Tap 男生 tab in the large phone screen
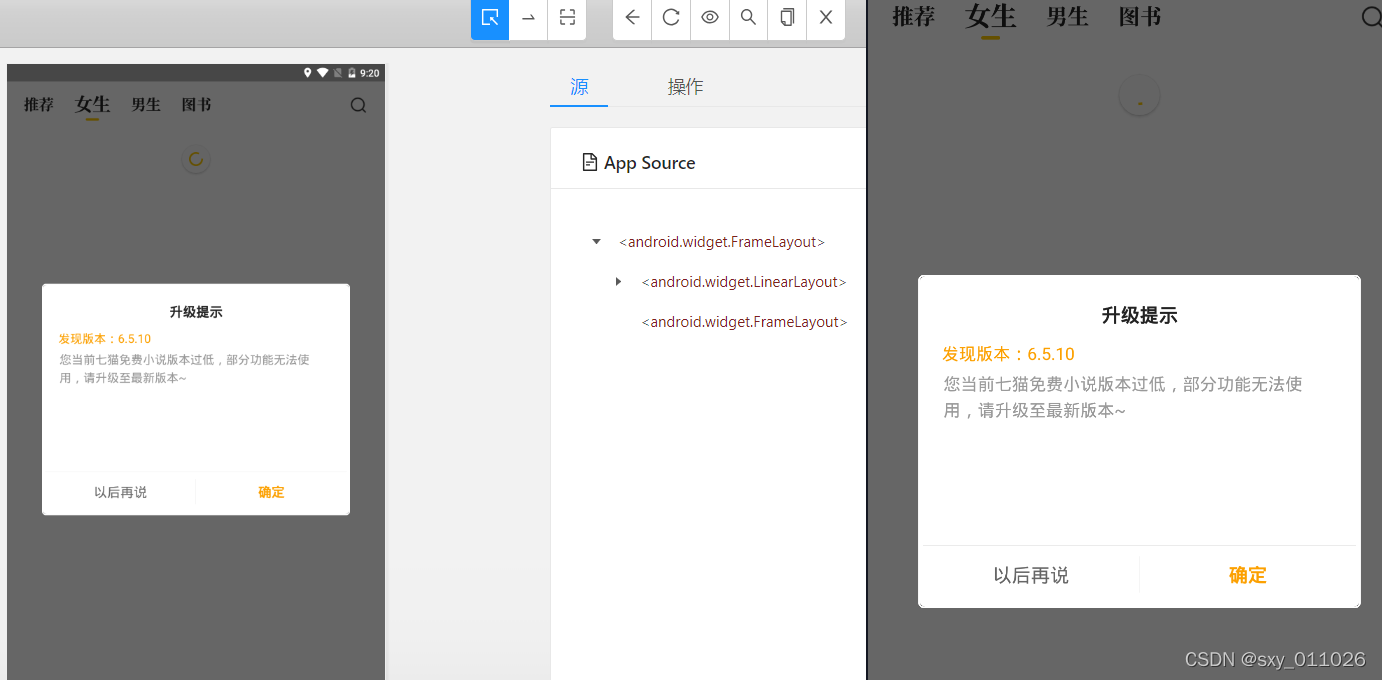This screenshot has height=680, width=1382. click(x=1067, y=16)
